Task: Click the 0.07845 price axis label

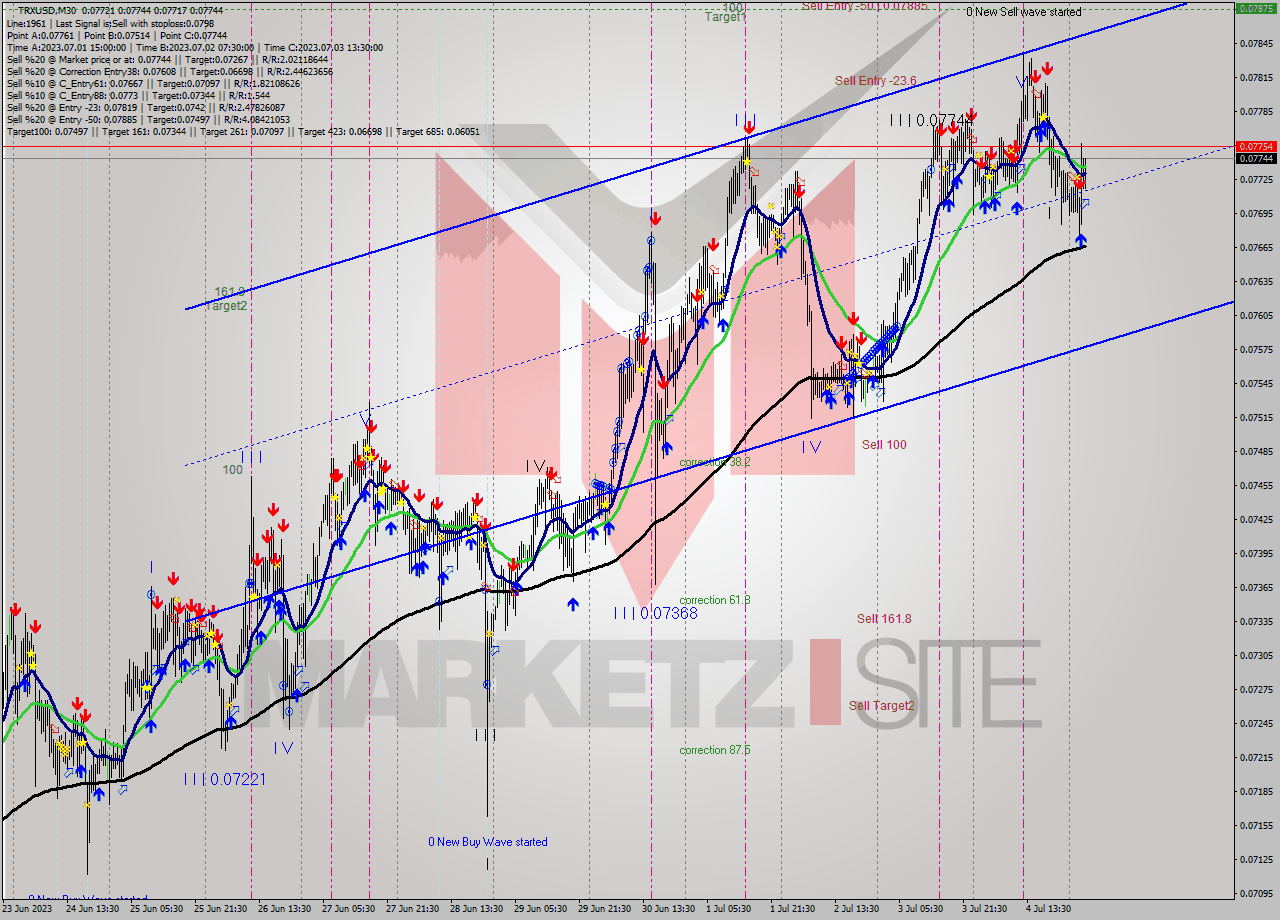Action: [1256, 43]
